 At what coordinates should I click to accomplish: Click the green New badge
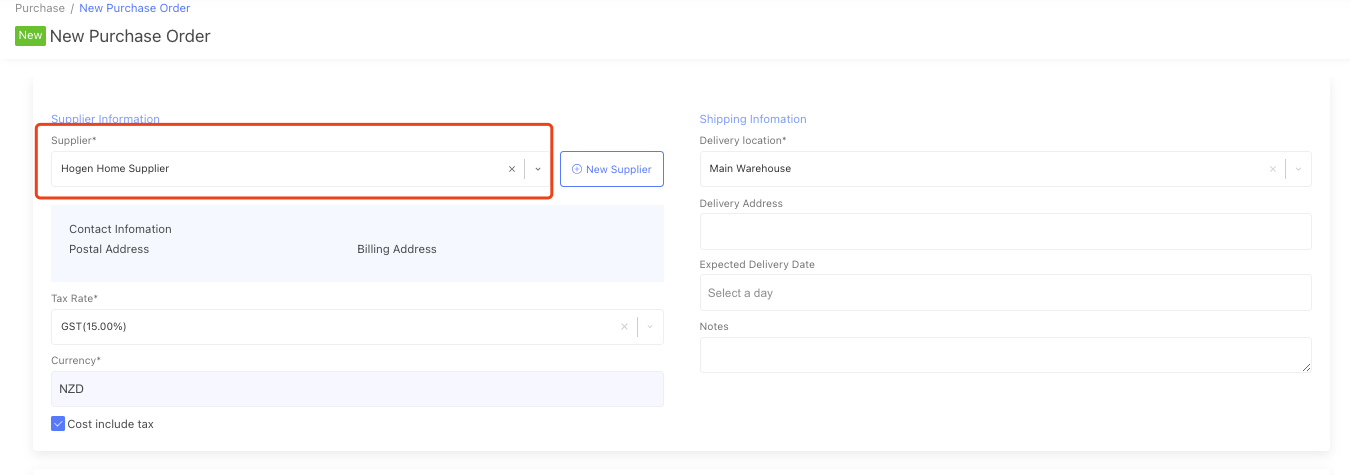[30, 36]
